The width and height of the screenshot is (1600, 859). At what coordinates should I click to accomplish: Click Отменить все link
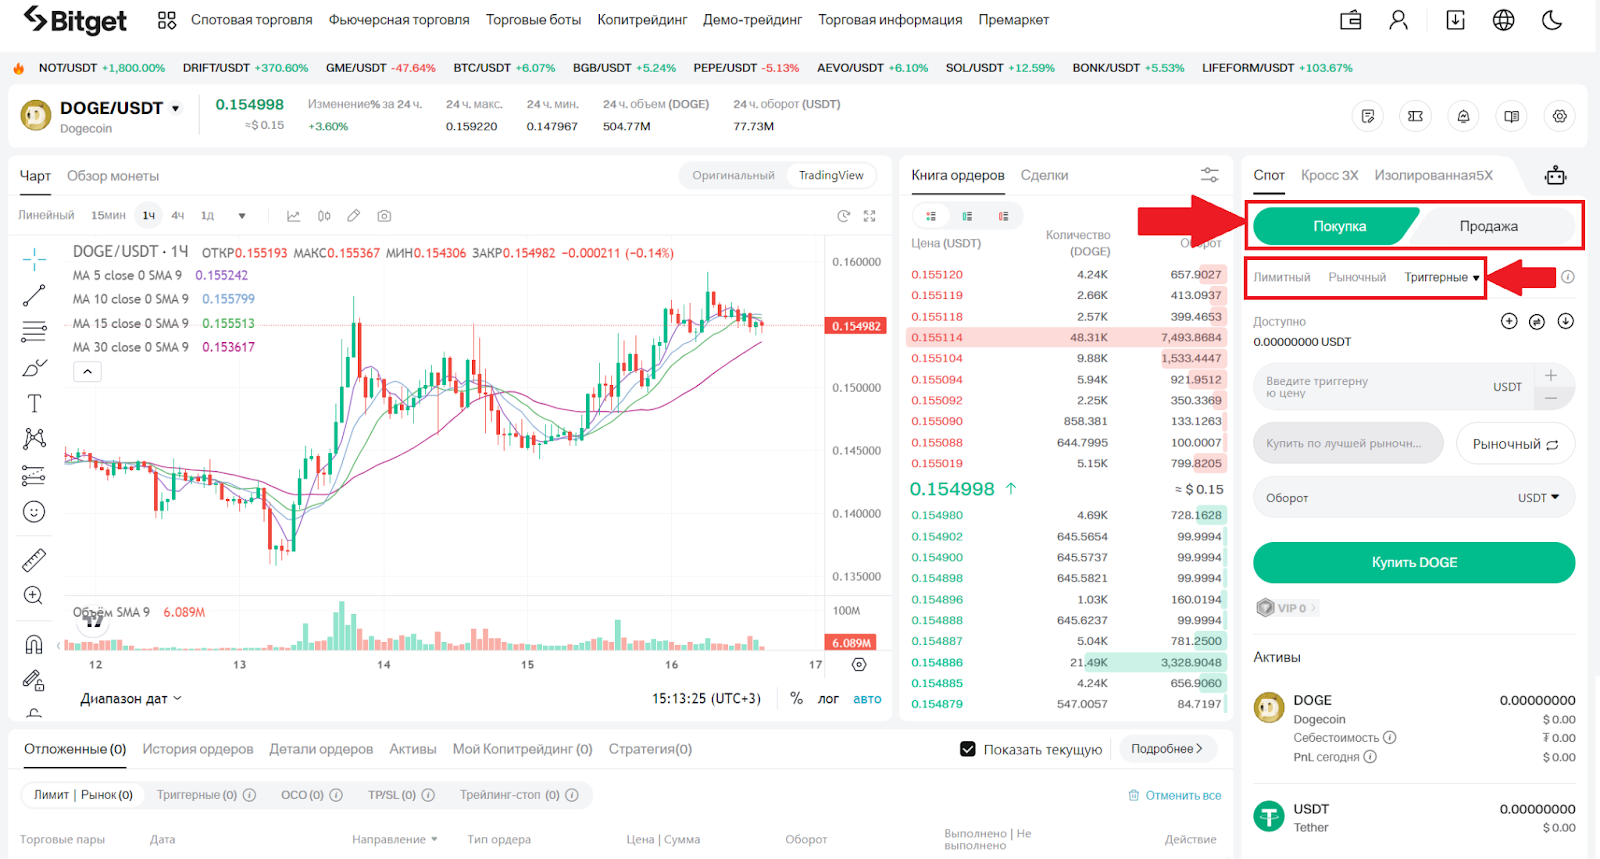[x=1175, y=796]
